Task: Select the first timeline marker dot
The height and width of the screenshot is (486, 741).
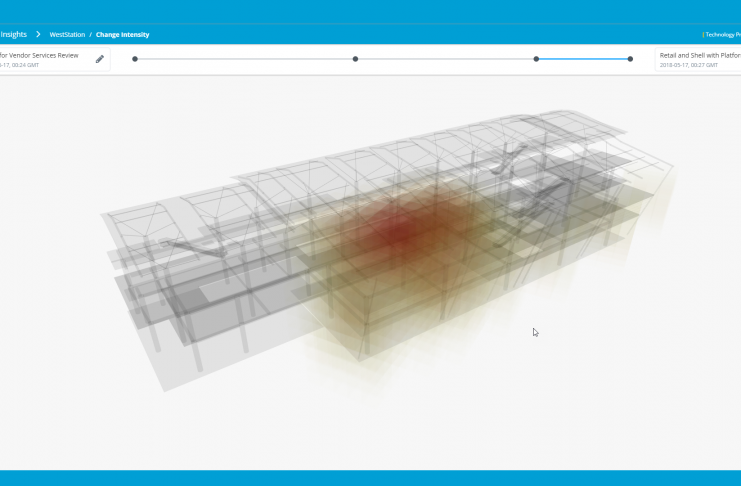Action: (x=135, y=59)
